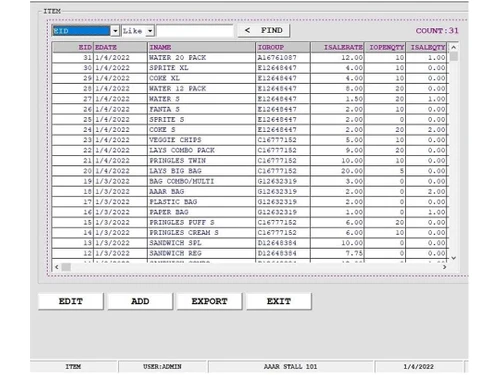This screenshot has width=500, height=375.
Task: Sort by EDATE column header
Action: click(x=120, y=47)
